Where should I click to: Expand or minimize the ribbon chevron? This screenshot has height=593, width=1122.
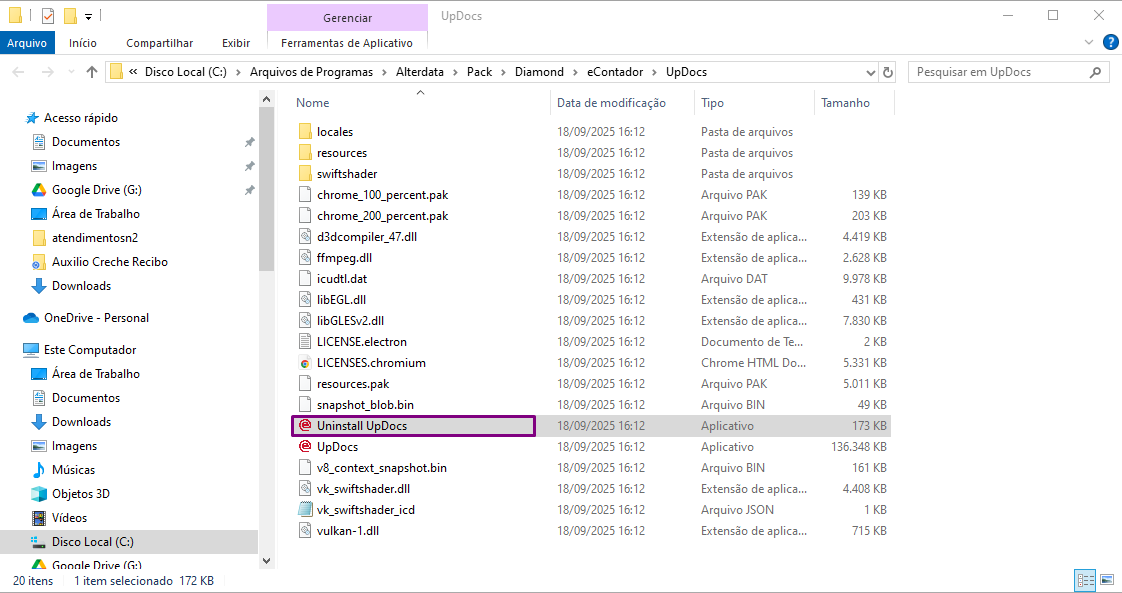1089,43
